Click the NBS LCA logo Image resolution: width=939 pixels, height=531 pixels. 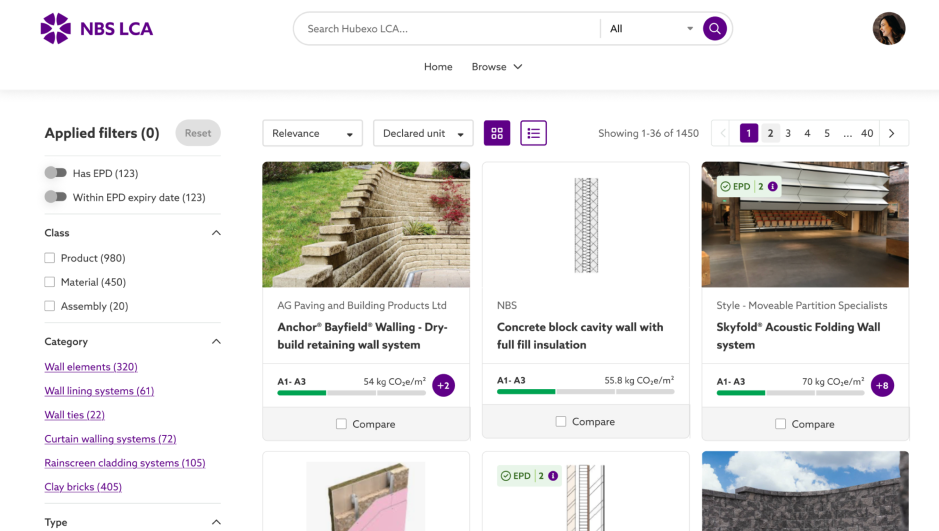click(96, 28)
